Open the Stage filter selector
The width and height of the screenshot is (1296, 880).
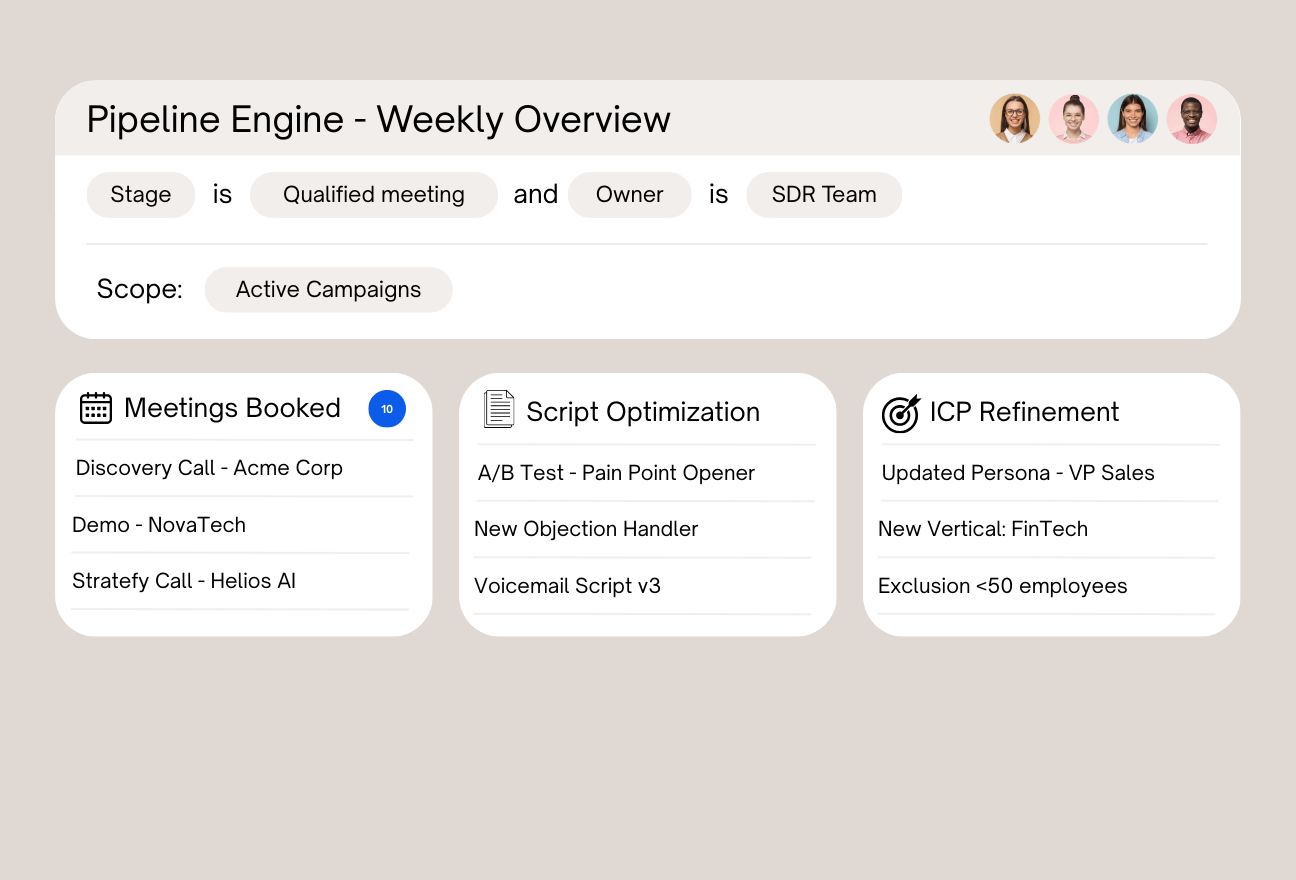(x=140, y=194)
